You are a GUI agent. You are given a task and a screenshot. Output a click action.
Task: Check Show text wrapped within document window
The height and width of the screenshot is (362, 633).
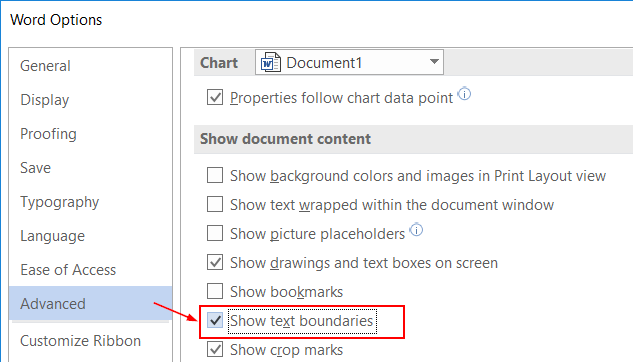215,204
